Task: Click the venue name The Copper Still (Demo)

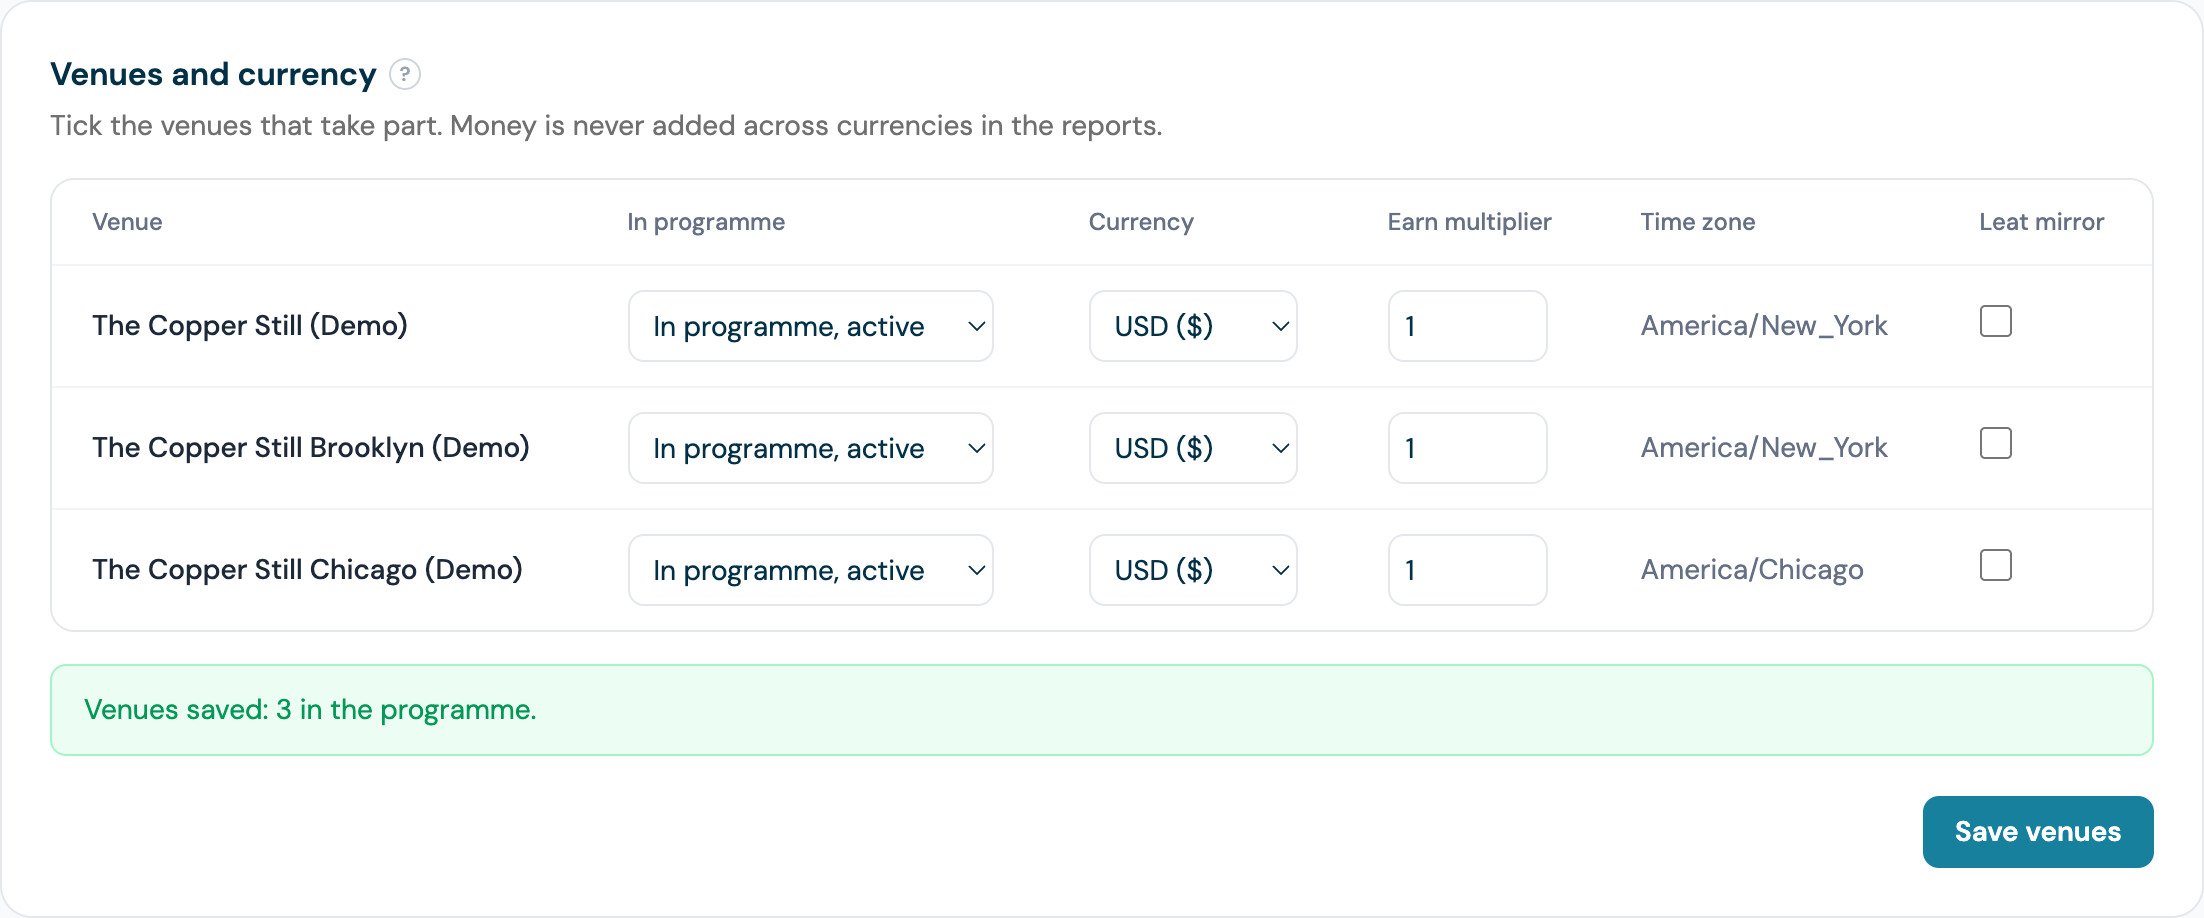Action: [x=250, y=326]
